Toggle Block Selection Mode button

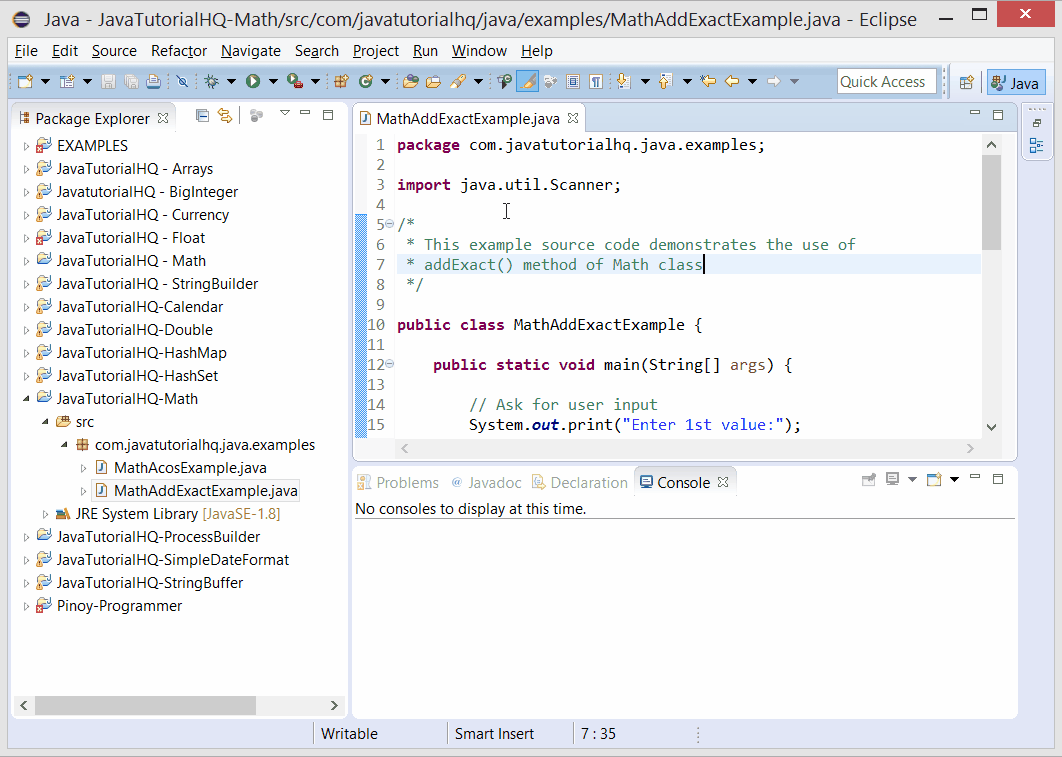tap(573, 82)
